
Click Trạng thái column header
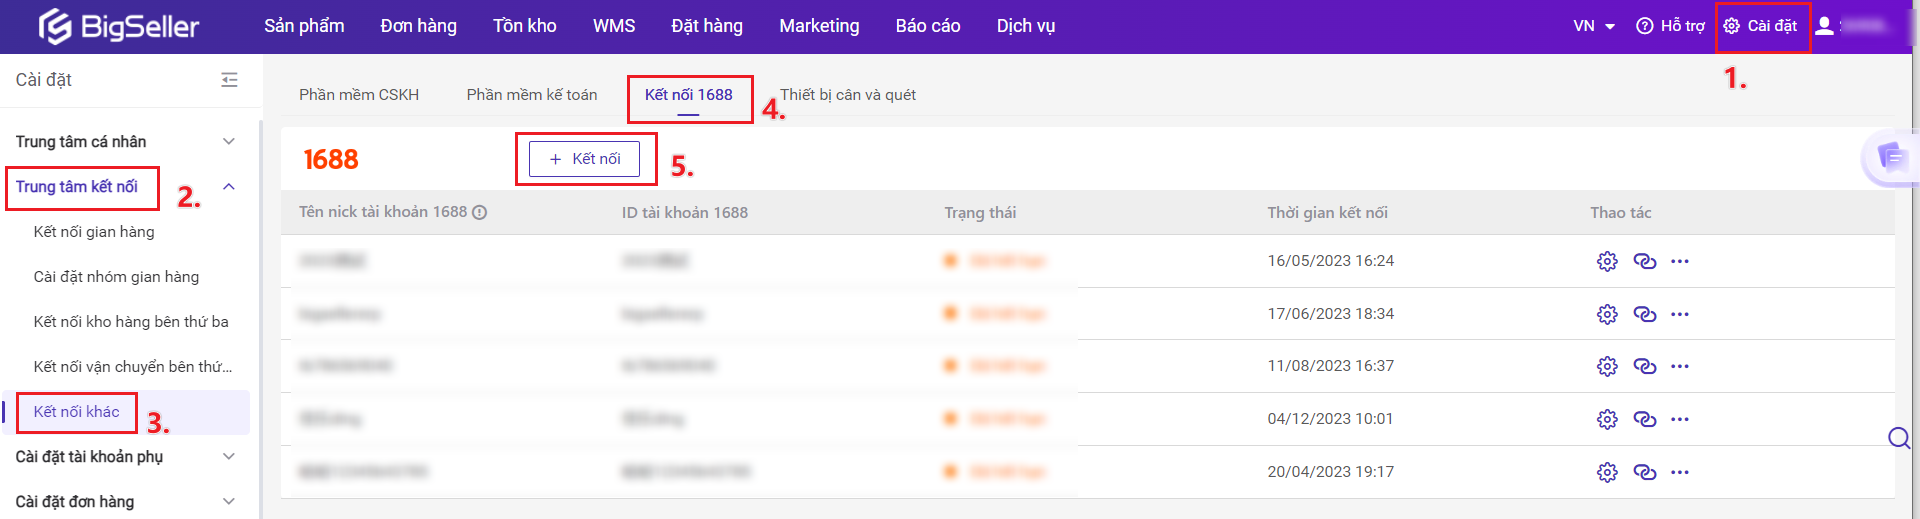point(980,213)
